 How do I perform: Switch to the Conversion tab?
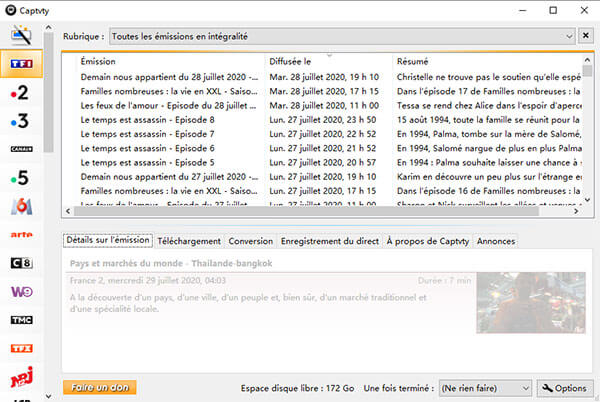point(251,241)
